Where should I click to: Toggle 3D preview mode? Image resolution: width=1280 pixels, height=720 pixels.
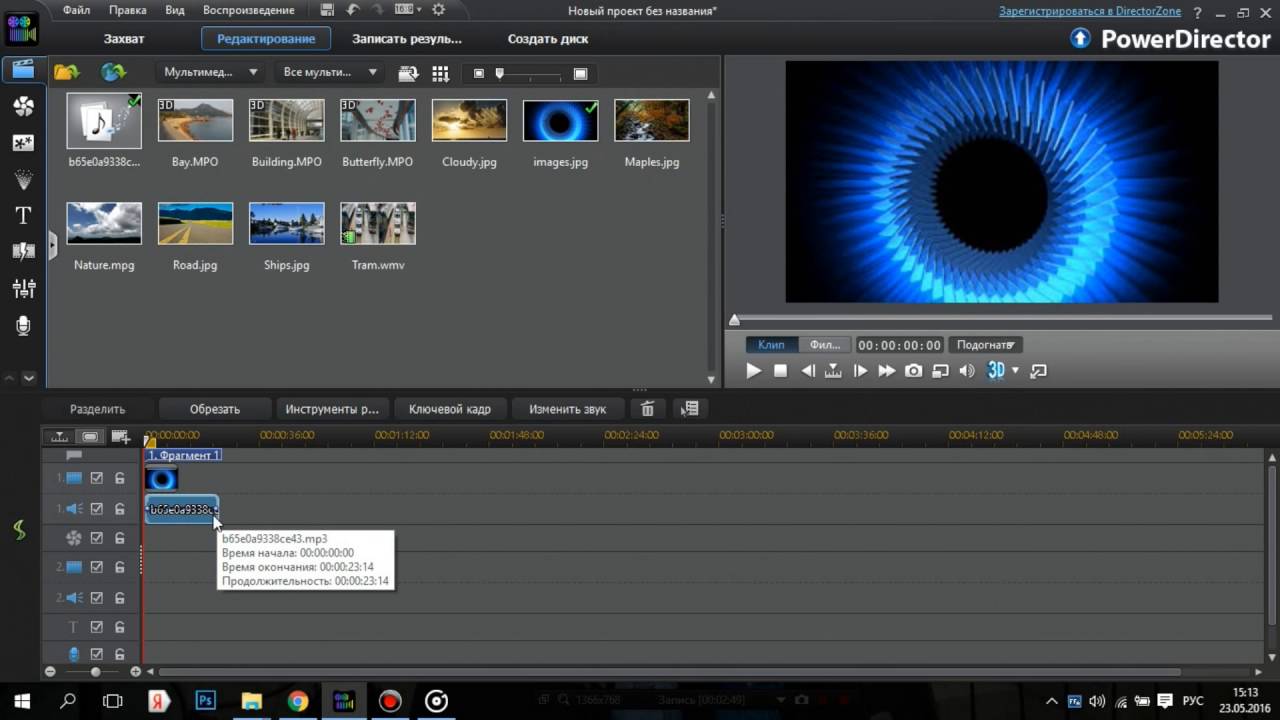pyautogui.click(x=996, y=370)
